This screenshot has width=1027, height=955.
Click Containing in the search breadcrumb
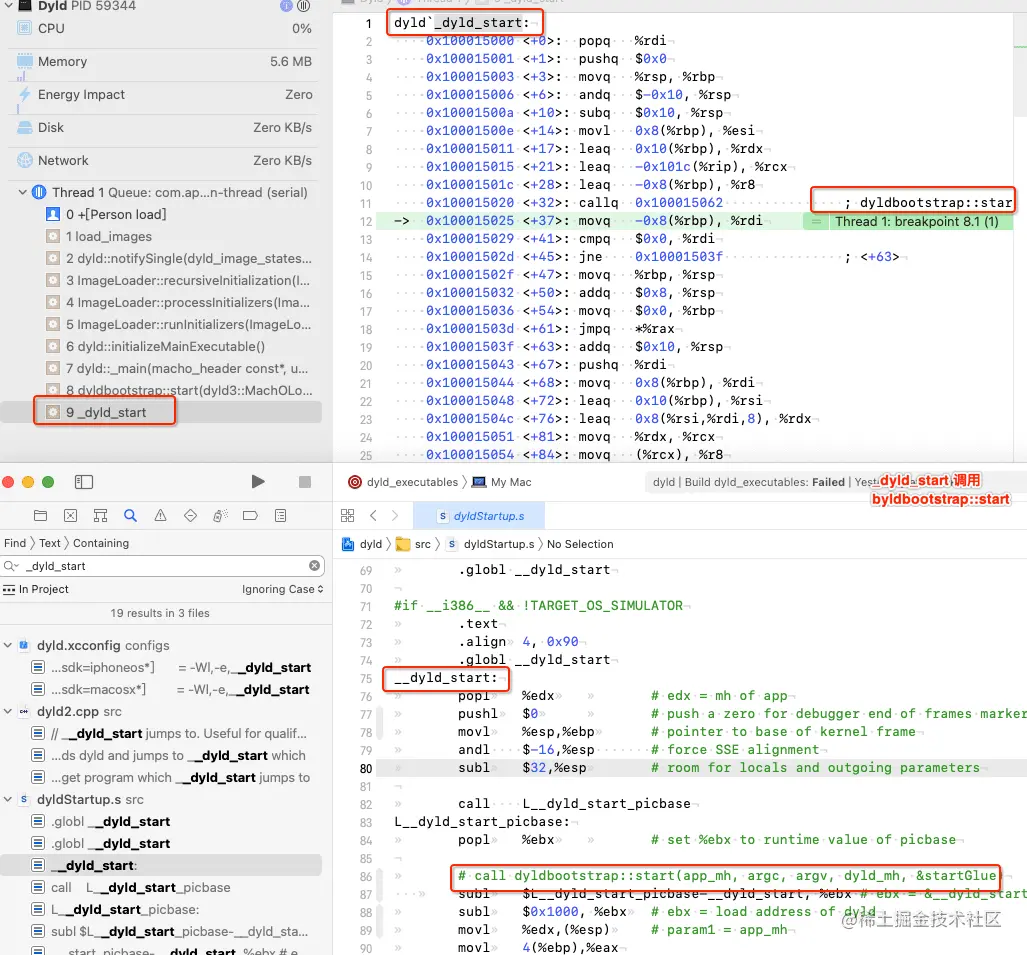101,543
